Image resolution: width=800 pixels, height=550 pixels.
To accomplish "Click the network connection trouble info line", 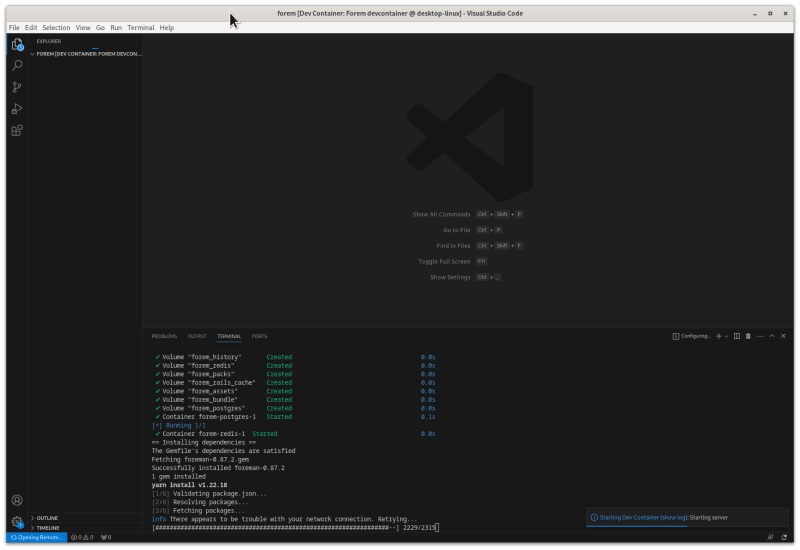I will pos(284,519).
